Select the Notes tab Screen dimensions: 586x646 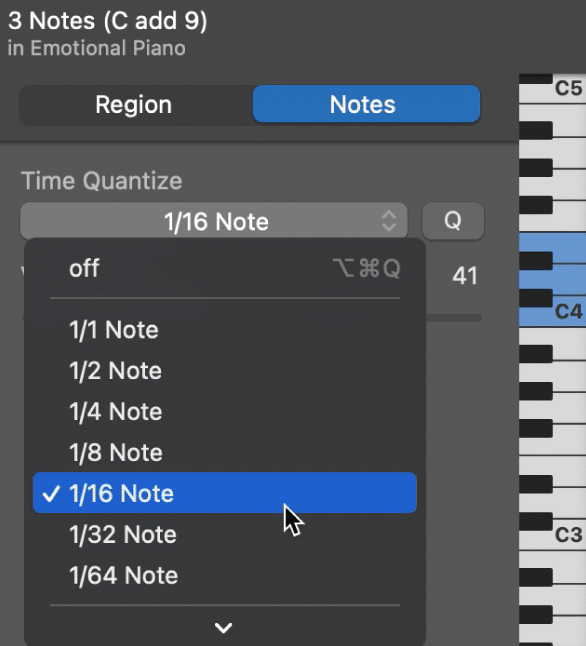pos(366,104)
